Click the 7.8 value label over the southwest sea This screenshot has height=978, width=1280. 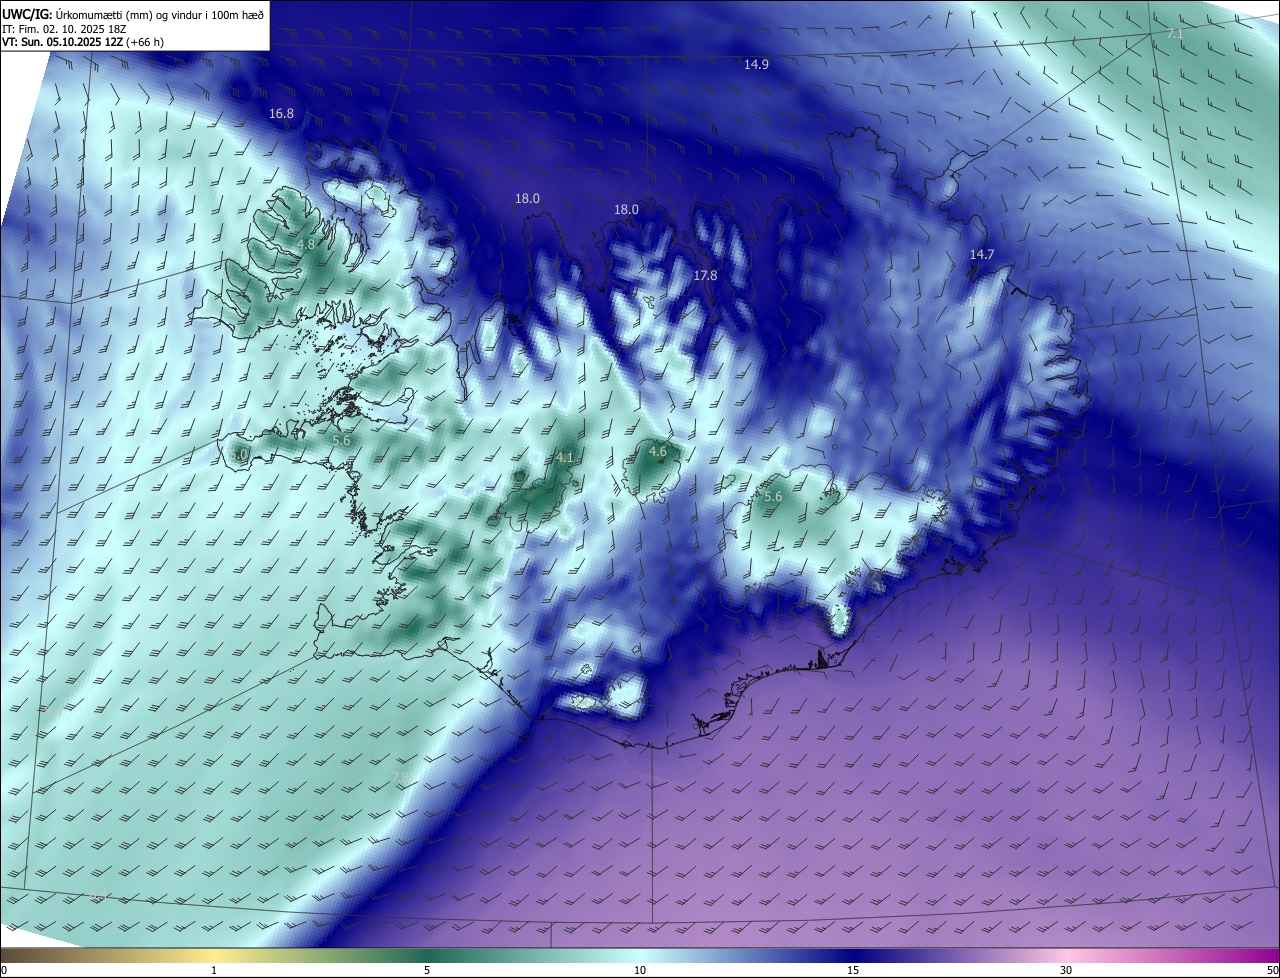399,778
